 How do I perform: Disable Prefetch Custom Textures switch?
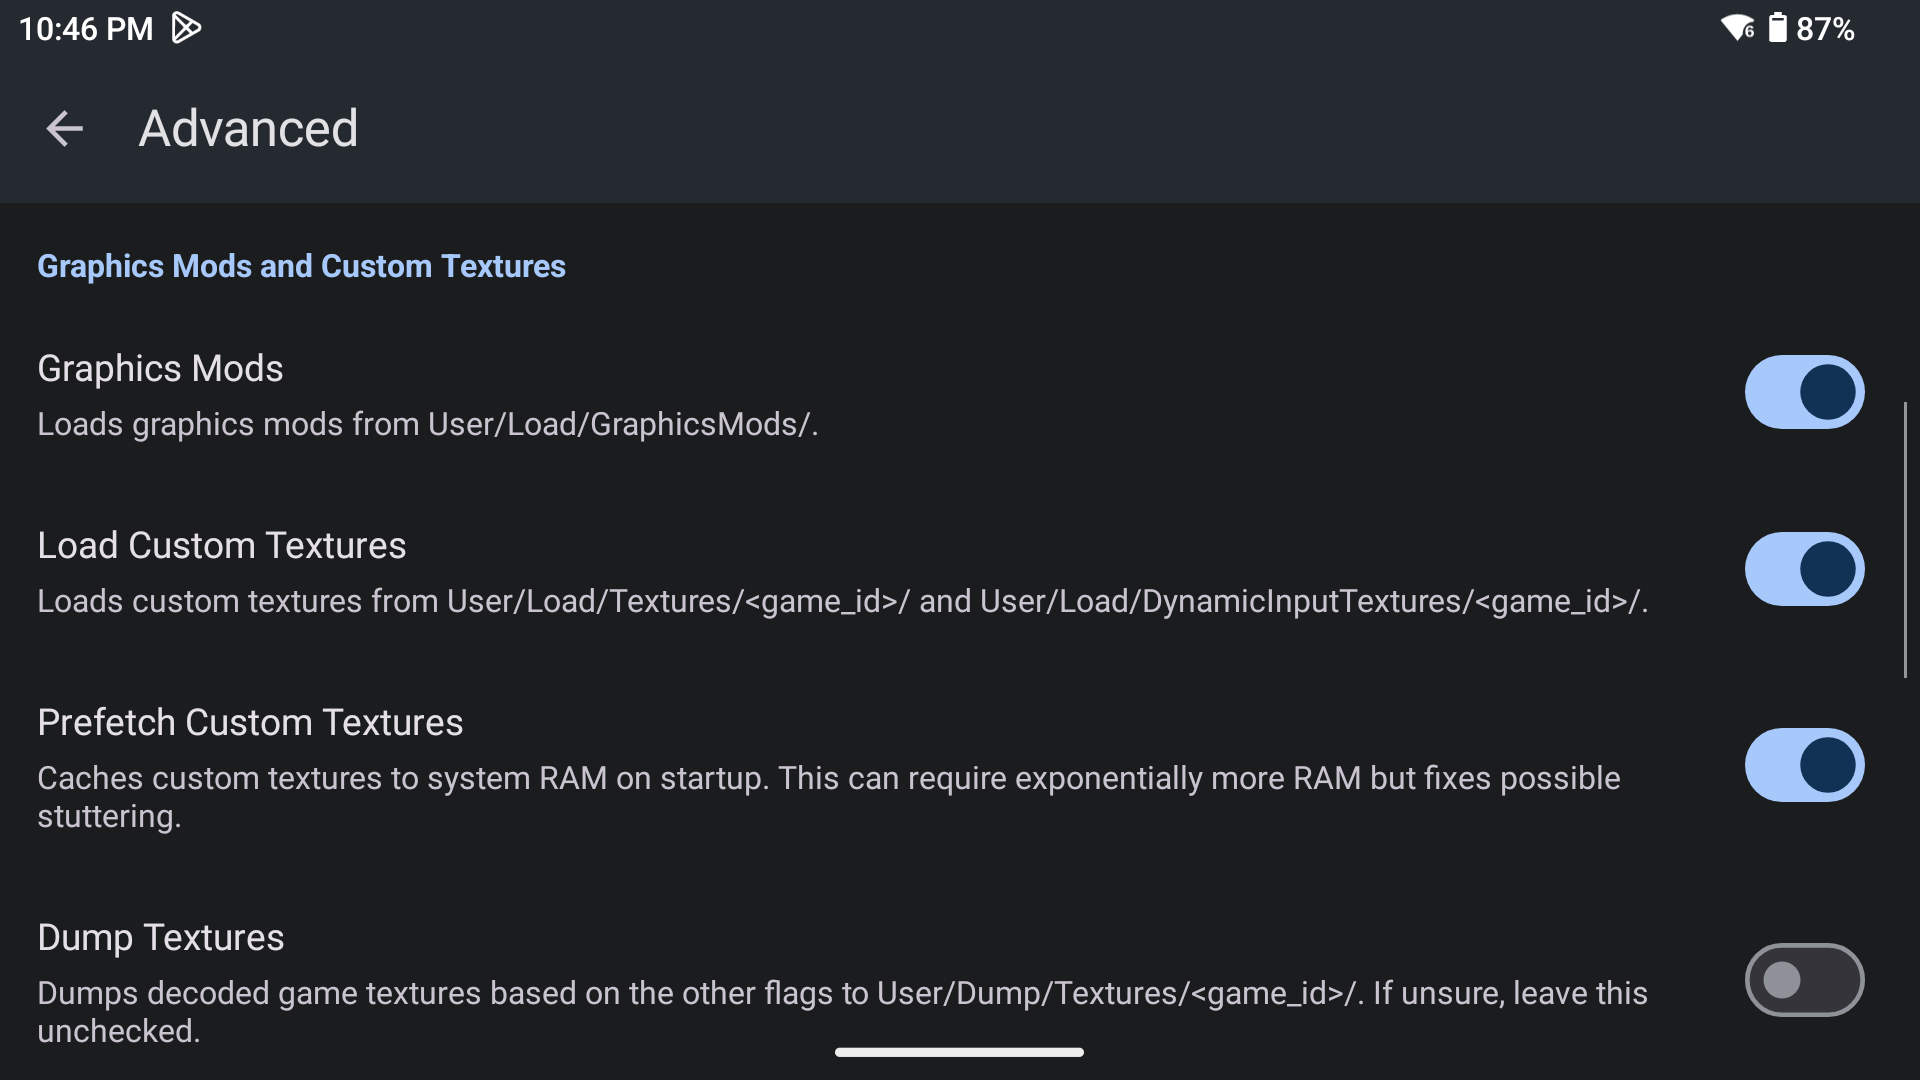(x=1804, y=765)
